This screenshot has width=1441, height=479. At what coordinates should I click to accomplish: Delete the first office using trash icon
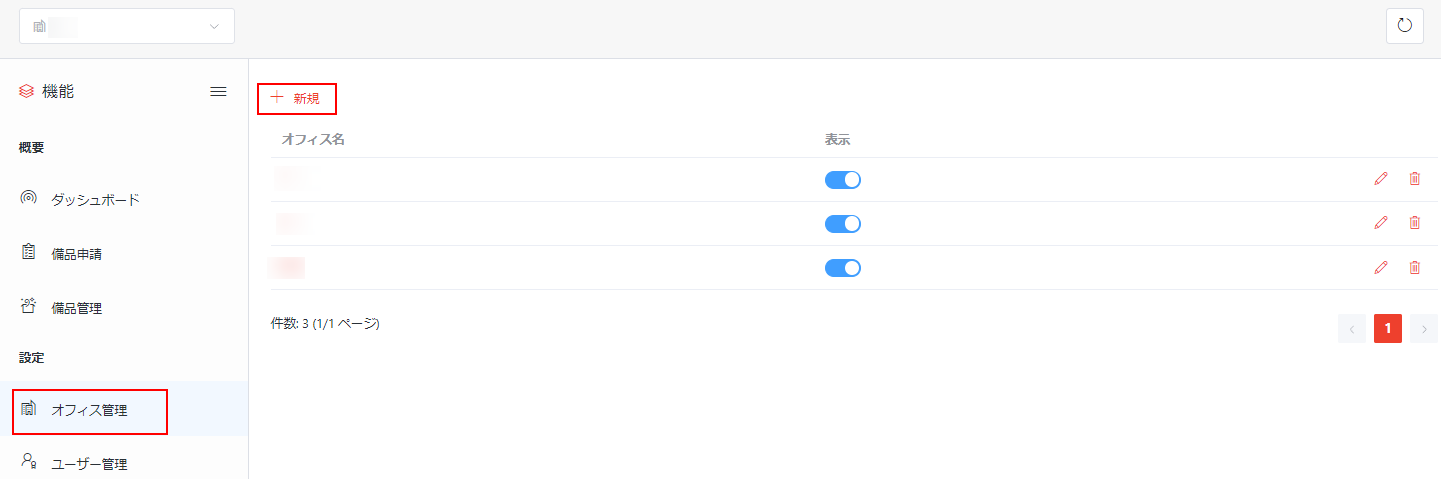[1414, 179]
